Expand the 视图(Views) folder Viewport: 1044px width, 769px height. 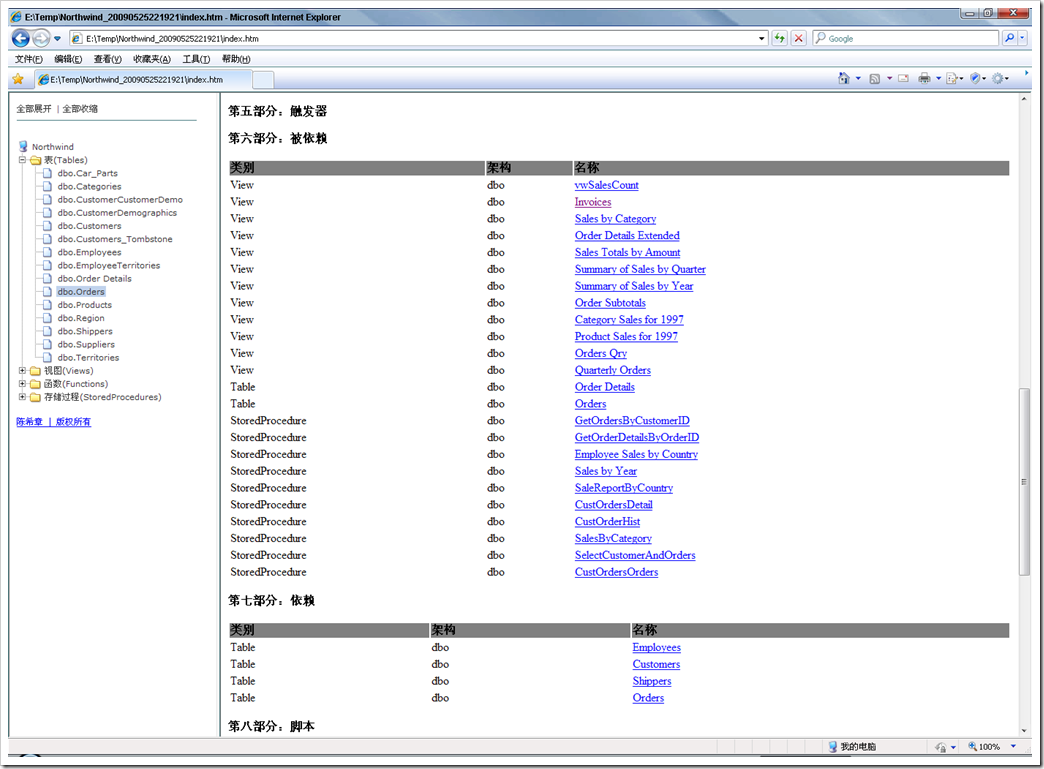pyautogui.click(x=22, y=371)
